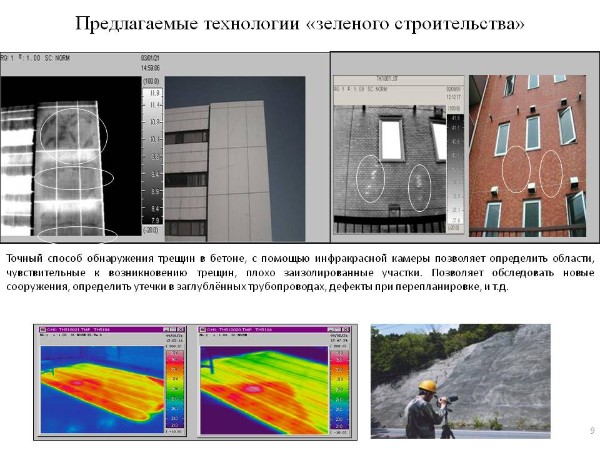Click the grayscale temperature bar beside the concrete infrared image
The width and height of the screenshot is (600, 450).
click(x=153, y=156)
